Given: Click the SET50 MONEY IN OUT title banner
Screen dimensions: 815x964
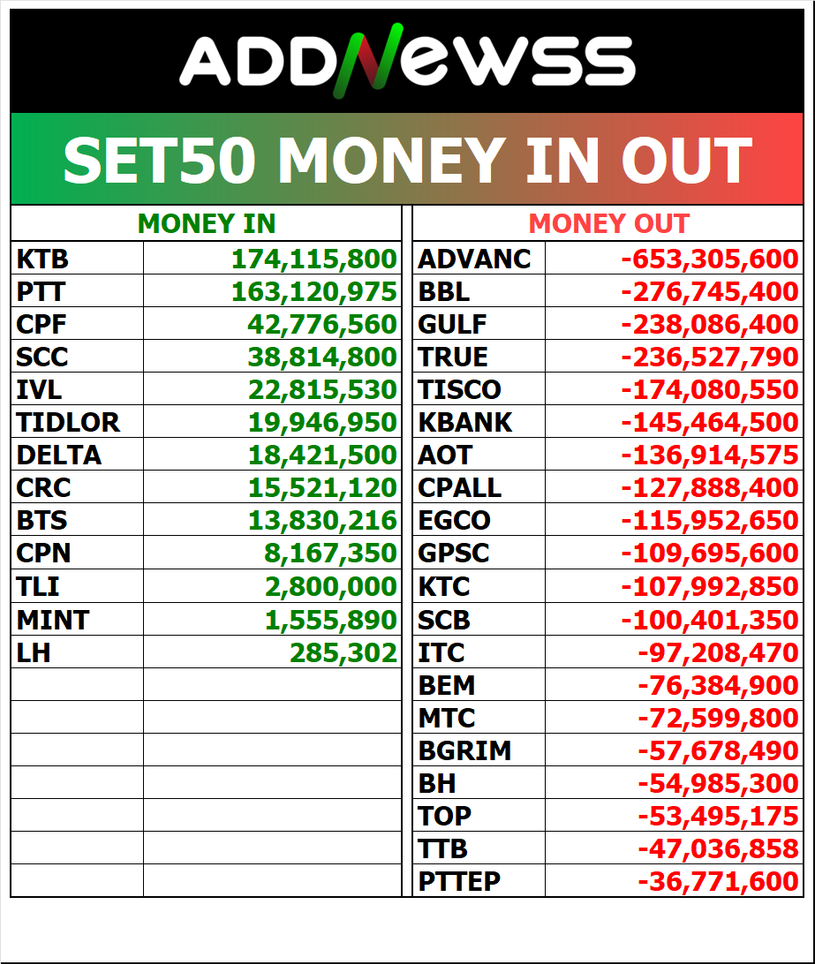Looking at the screenshot, I should (407, 160).
